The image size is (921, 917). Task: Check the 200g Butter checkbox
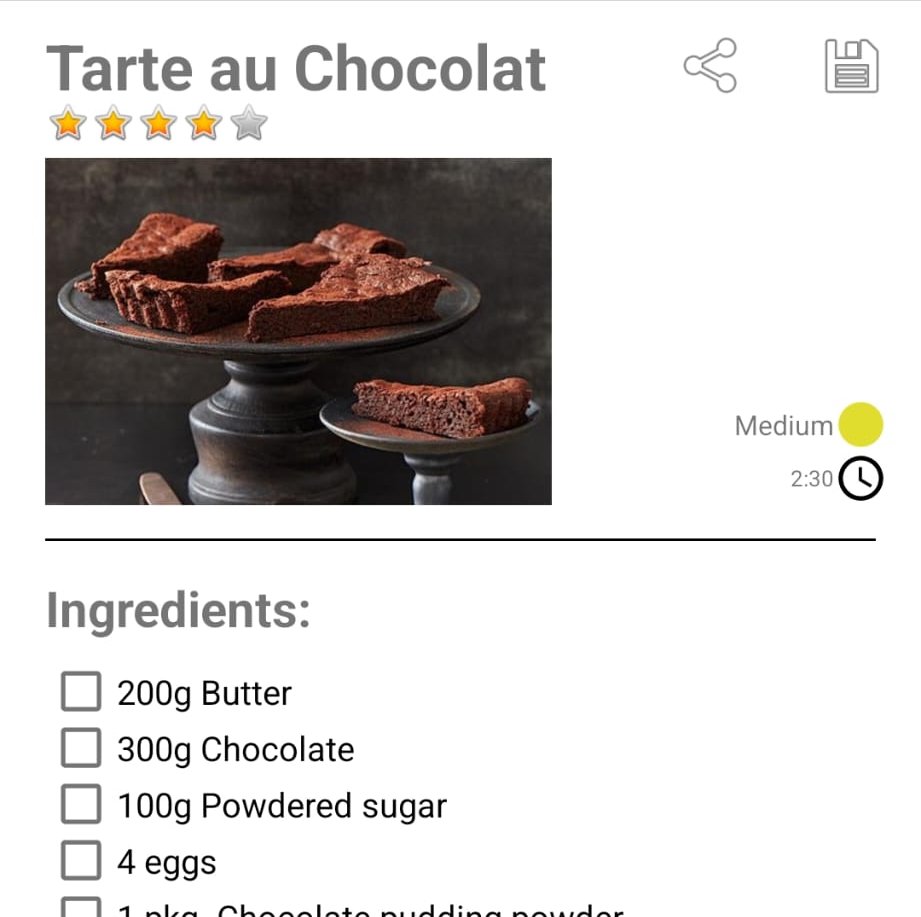pos(81,691)
